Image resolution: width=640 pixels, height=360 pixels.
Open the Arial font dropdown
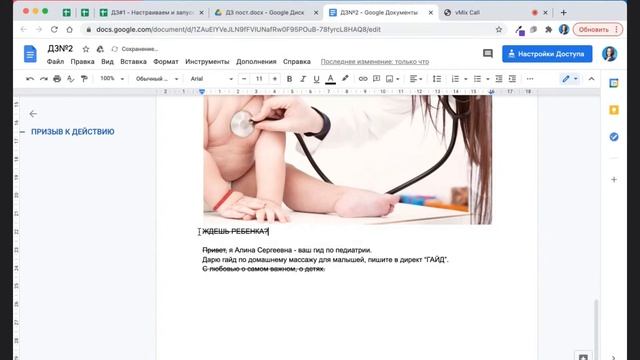pyautogui.click(x=211, y=79)
